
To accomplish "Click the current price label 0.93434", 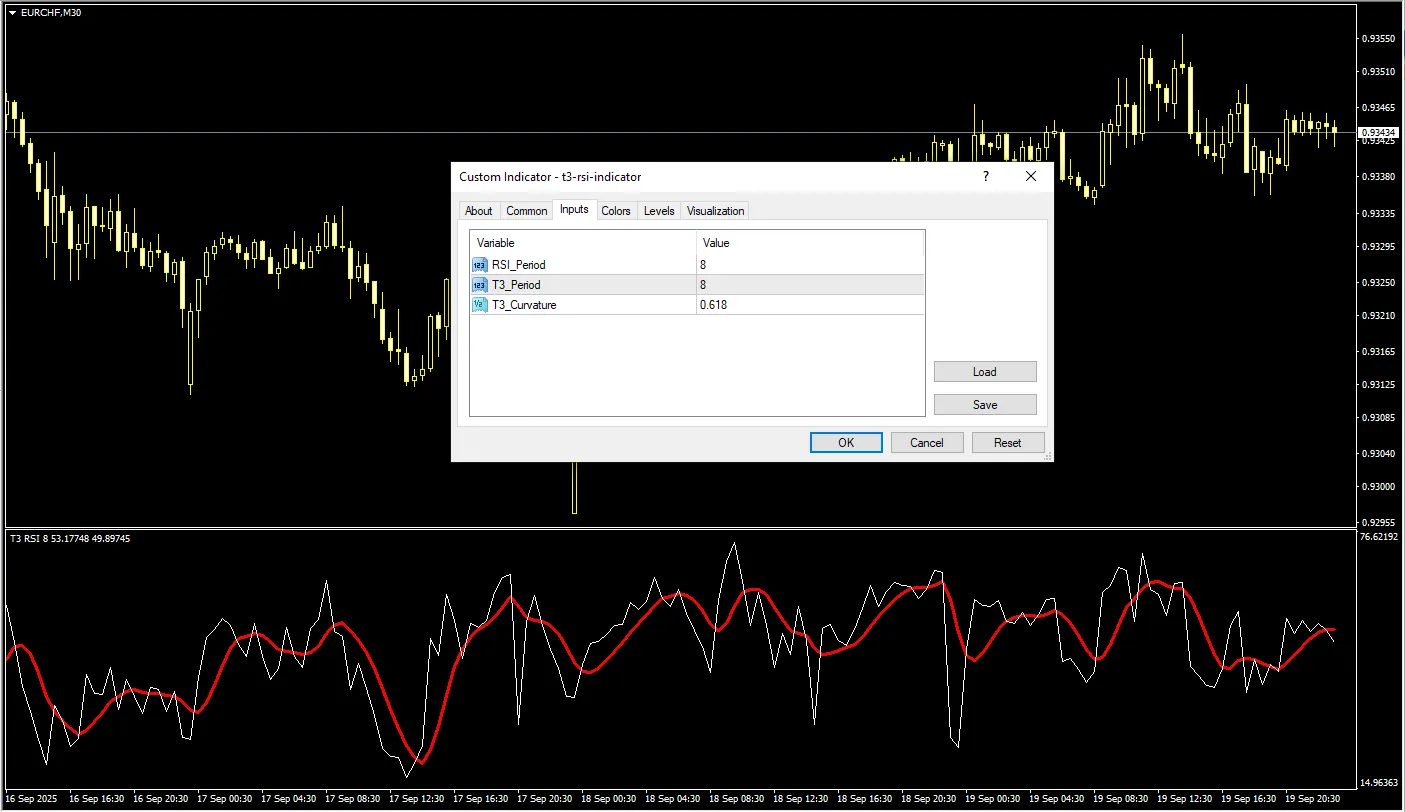I will pos(1378,133).
